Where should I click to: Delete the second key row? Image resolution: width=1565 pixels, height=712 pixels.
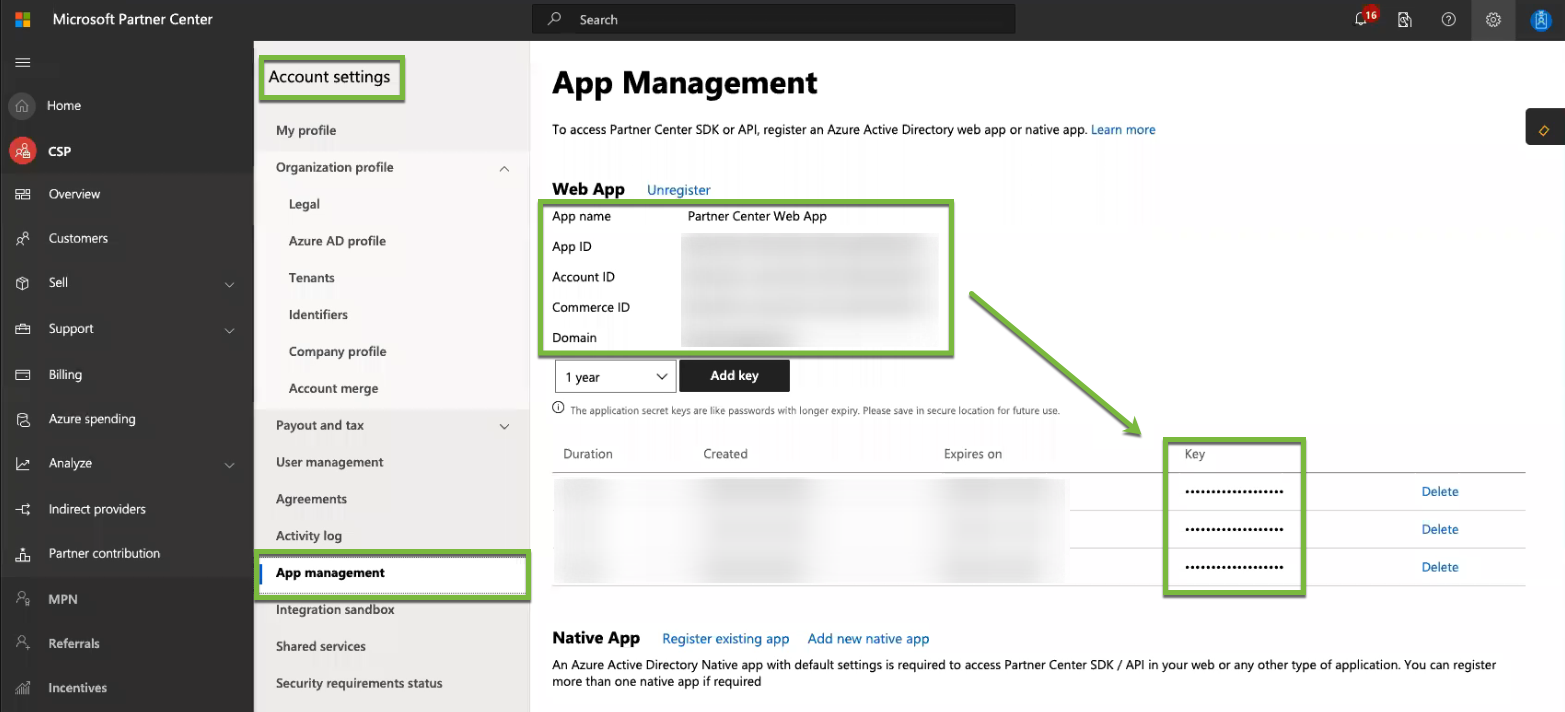[x=1440, y=530]
